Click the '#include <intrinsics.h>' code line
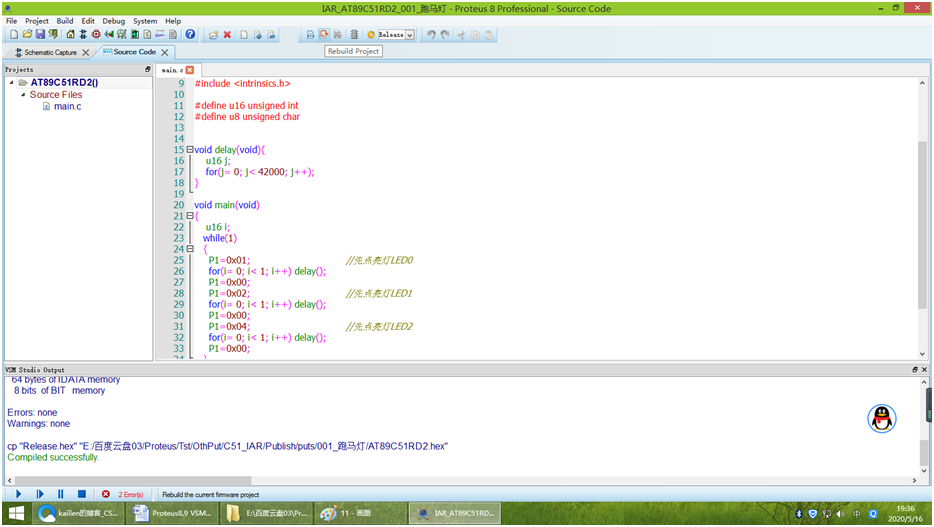934x527 pixels. 242,83
